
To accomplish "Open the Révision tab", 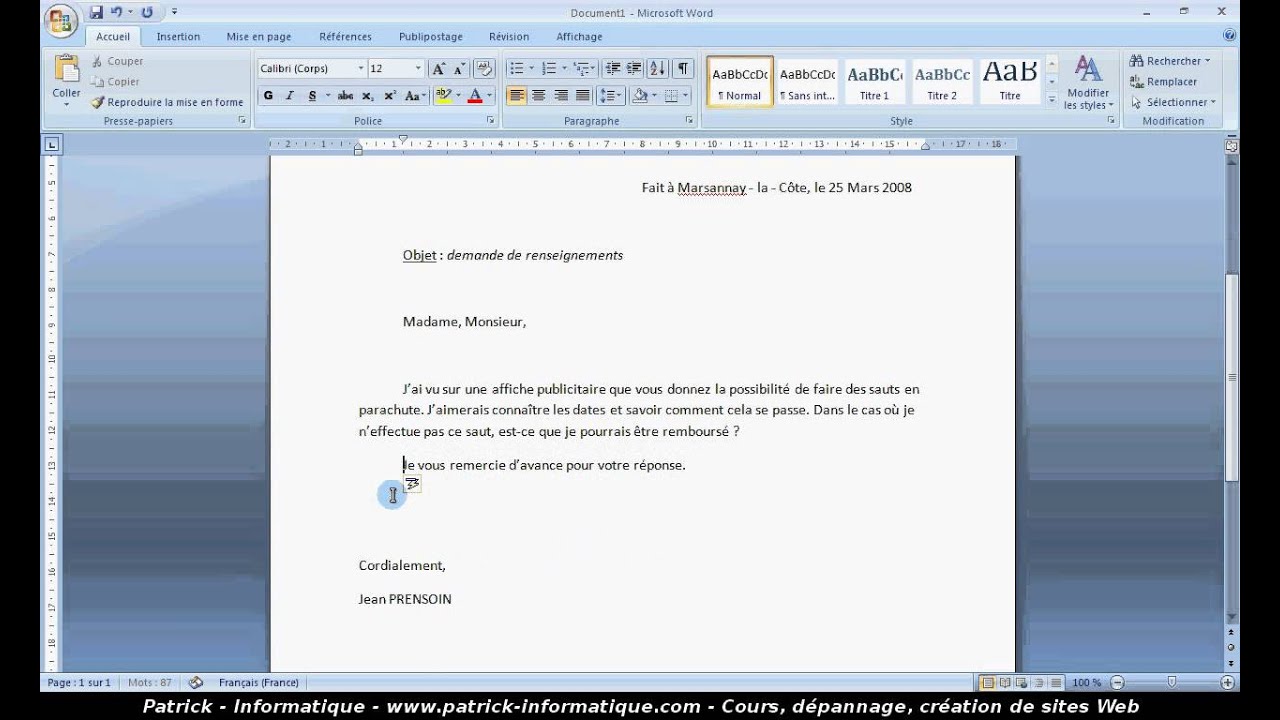I will pyautogui.click(x=509, y=37).
